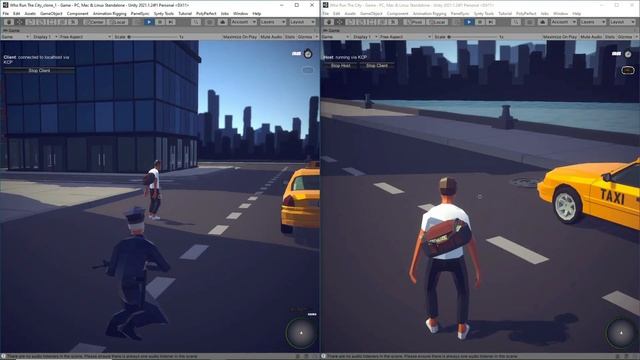Click Pause button in right Unity window
The image size is (640, 360).
pos(480,22)
